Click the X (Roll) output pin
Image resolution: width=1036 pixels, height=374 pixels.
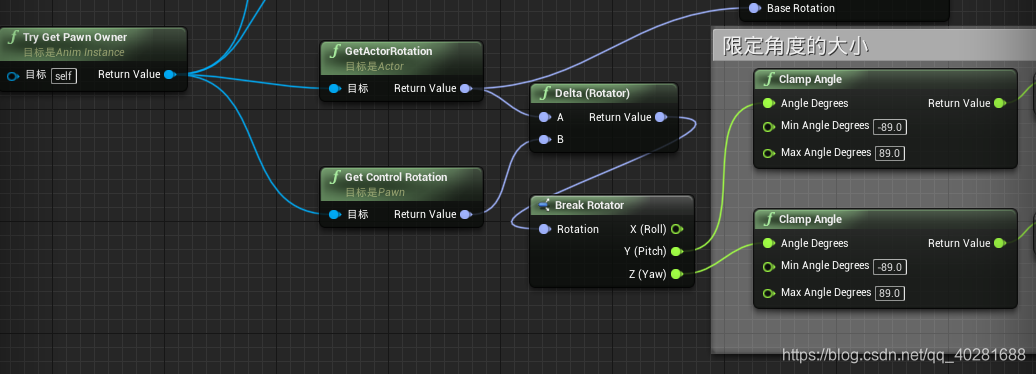click(677, 229)
